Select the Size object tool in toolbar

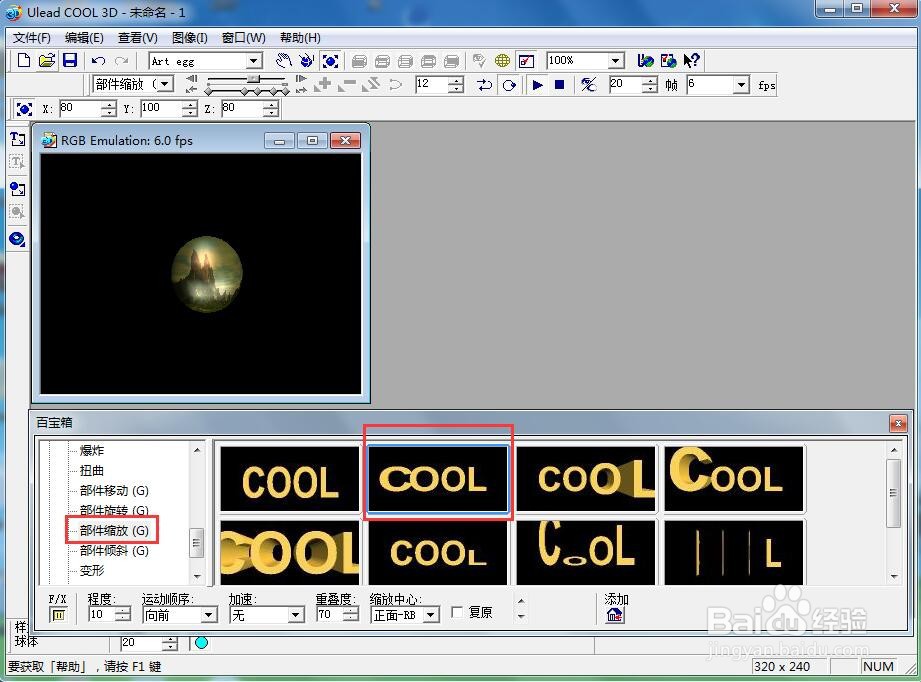tap(330, 61)
